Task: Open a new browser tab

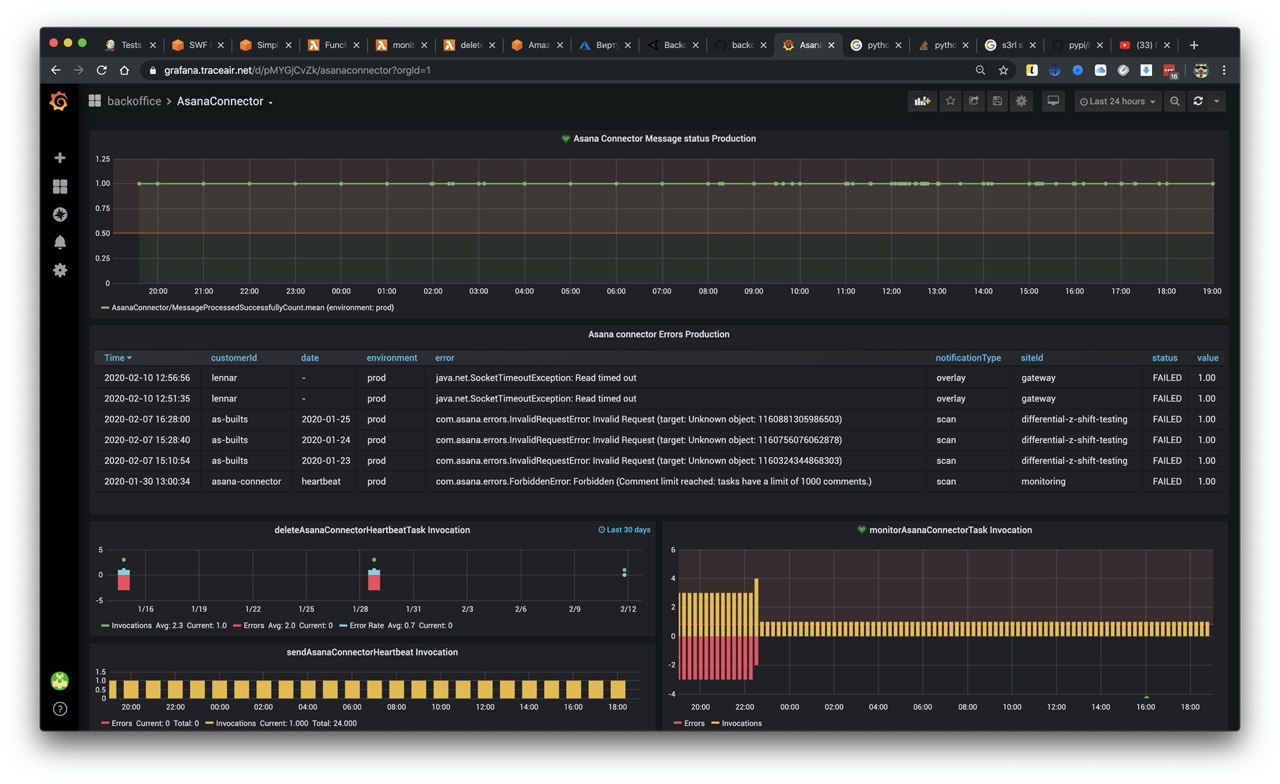Action: point(1194,45)
